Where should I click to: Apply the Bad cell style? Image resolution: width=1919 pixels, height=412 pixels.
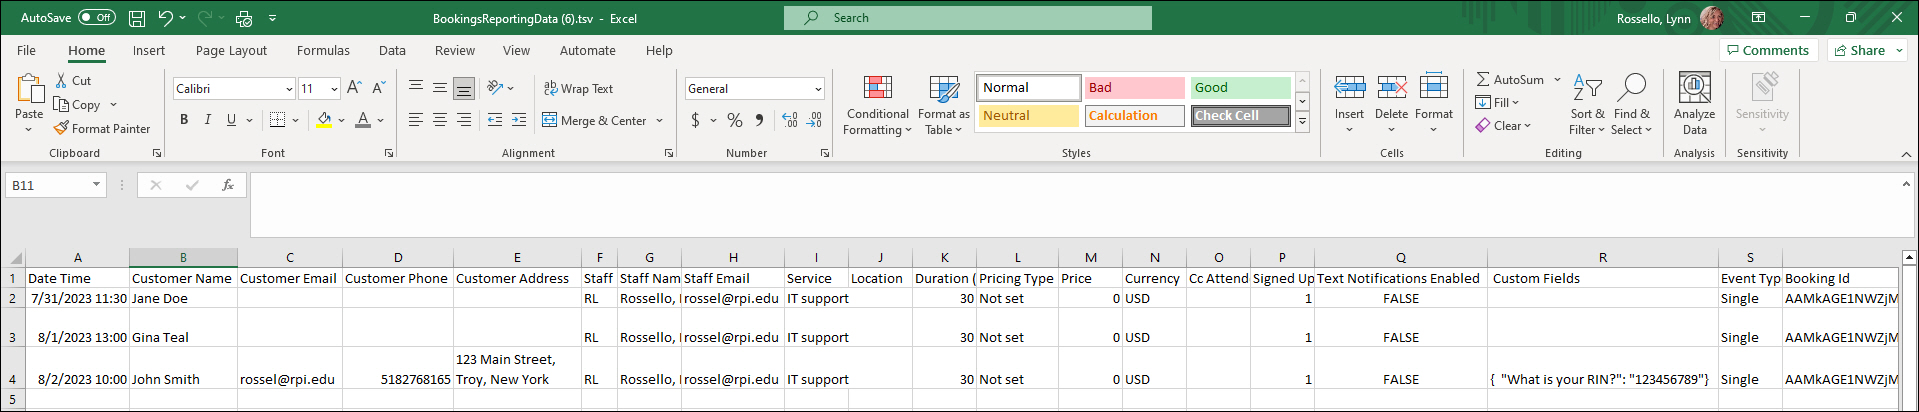point(1135,88)
